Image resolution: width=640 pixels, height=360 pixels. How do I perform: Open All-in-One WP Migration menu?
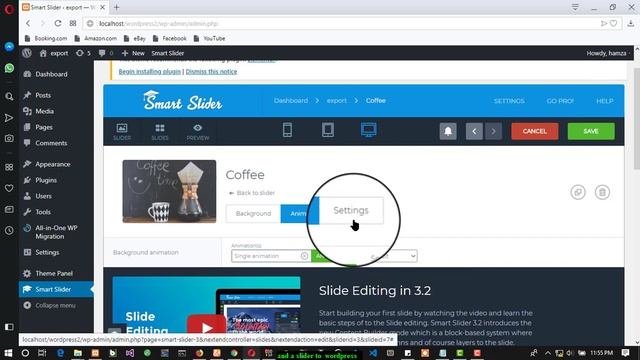pyautogui.click(x=56, y=232)
